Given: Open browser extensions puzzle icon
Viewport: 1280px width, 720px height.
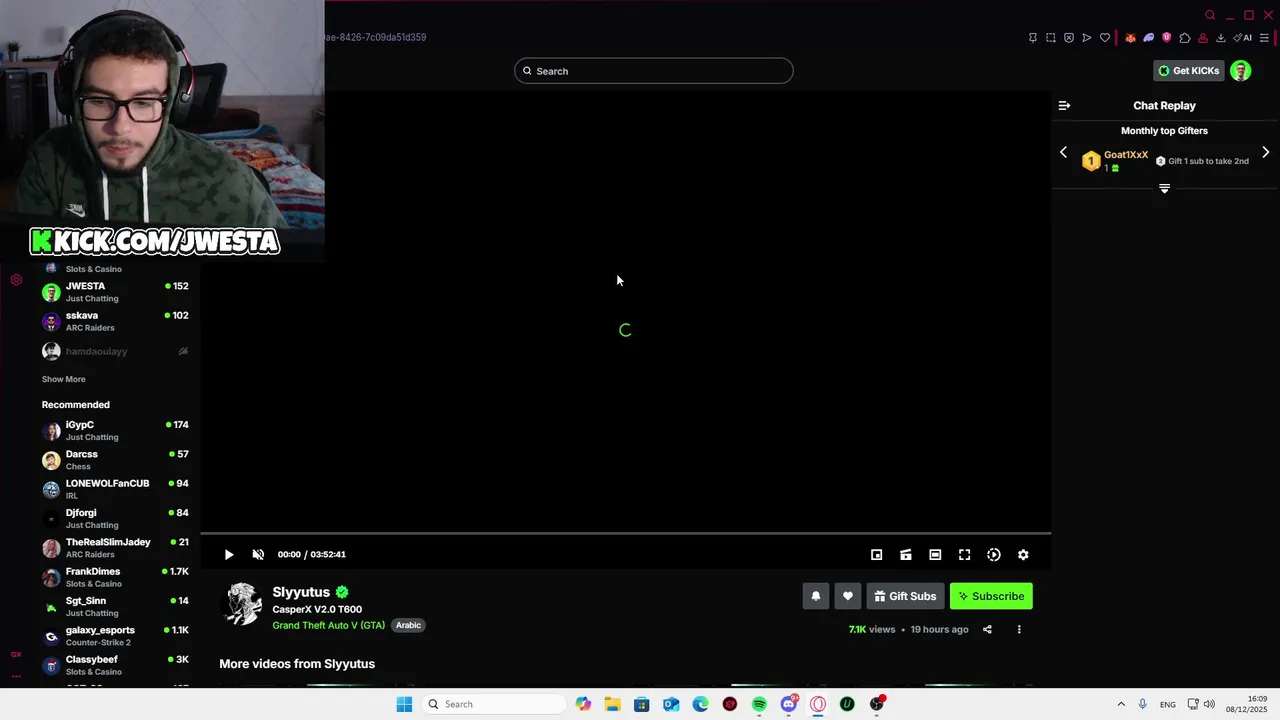Looking at the screenshot, I should pos(1185,38).
